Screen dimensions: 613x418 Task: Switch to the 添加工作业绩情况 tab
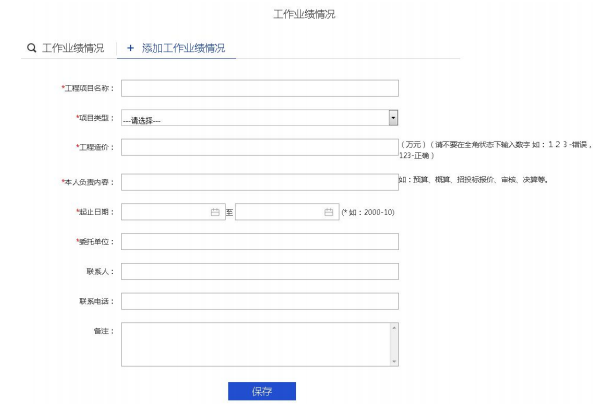[183, 48]
